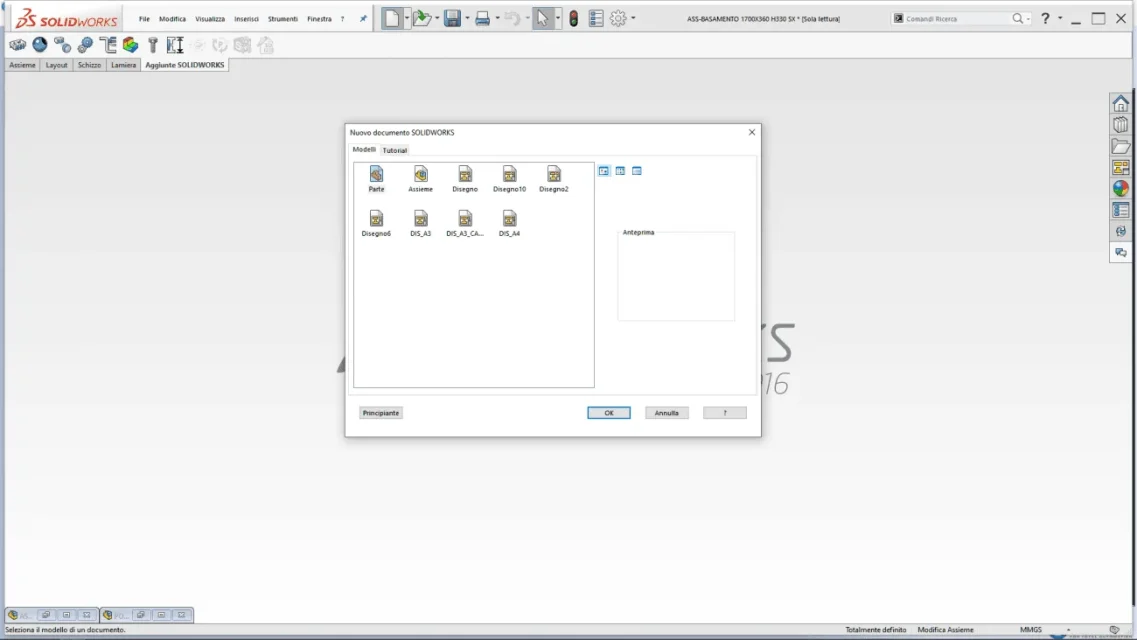
Task: Open the Tutorial tab
Action: point(394,150)
